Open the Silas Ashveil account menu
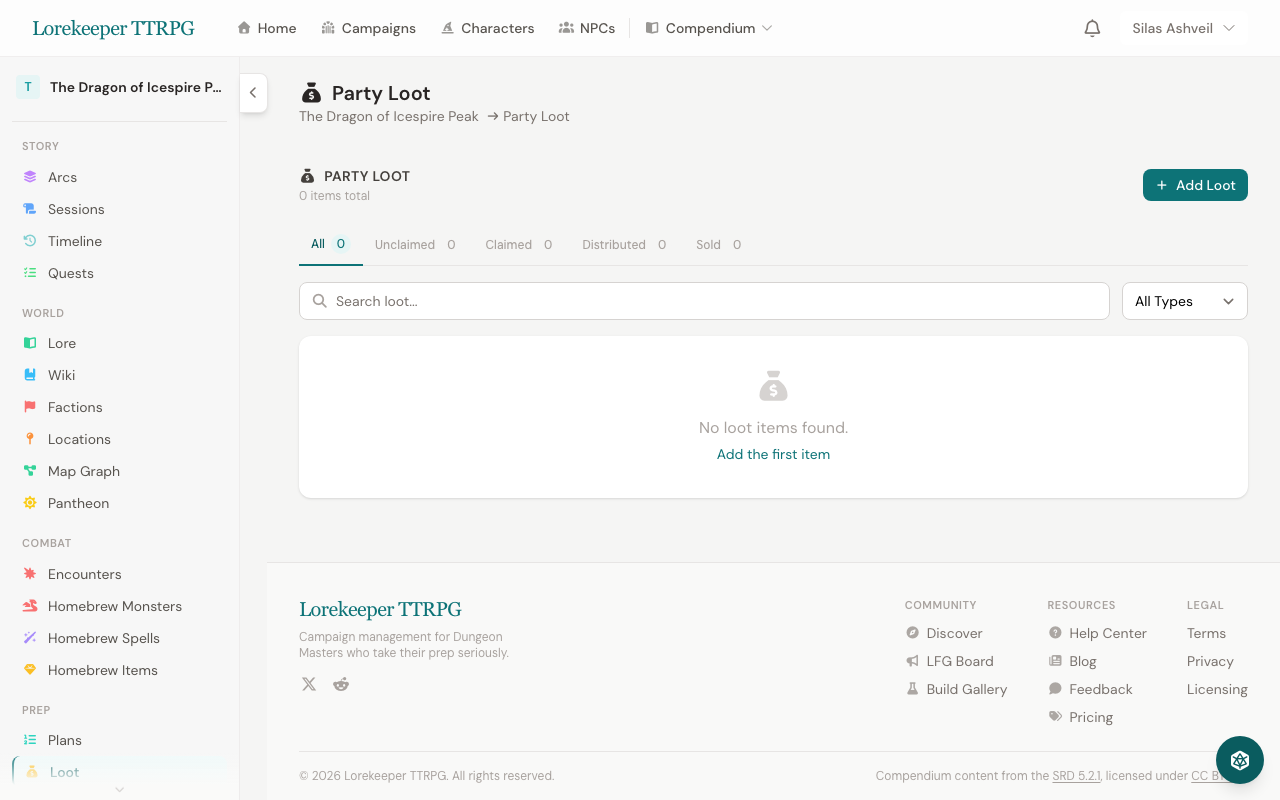The height and width of the screenshot is (800, 1280). coord(1183,28)
